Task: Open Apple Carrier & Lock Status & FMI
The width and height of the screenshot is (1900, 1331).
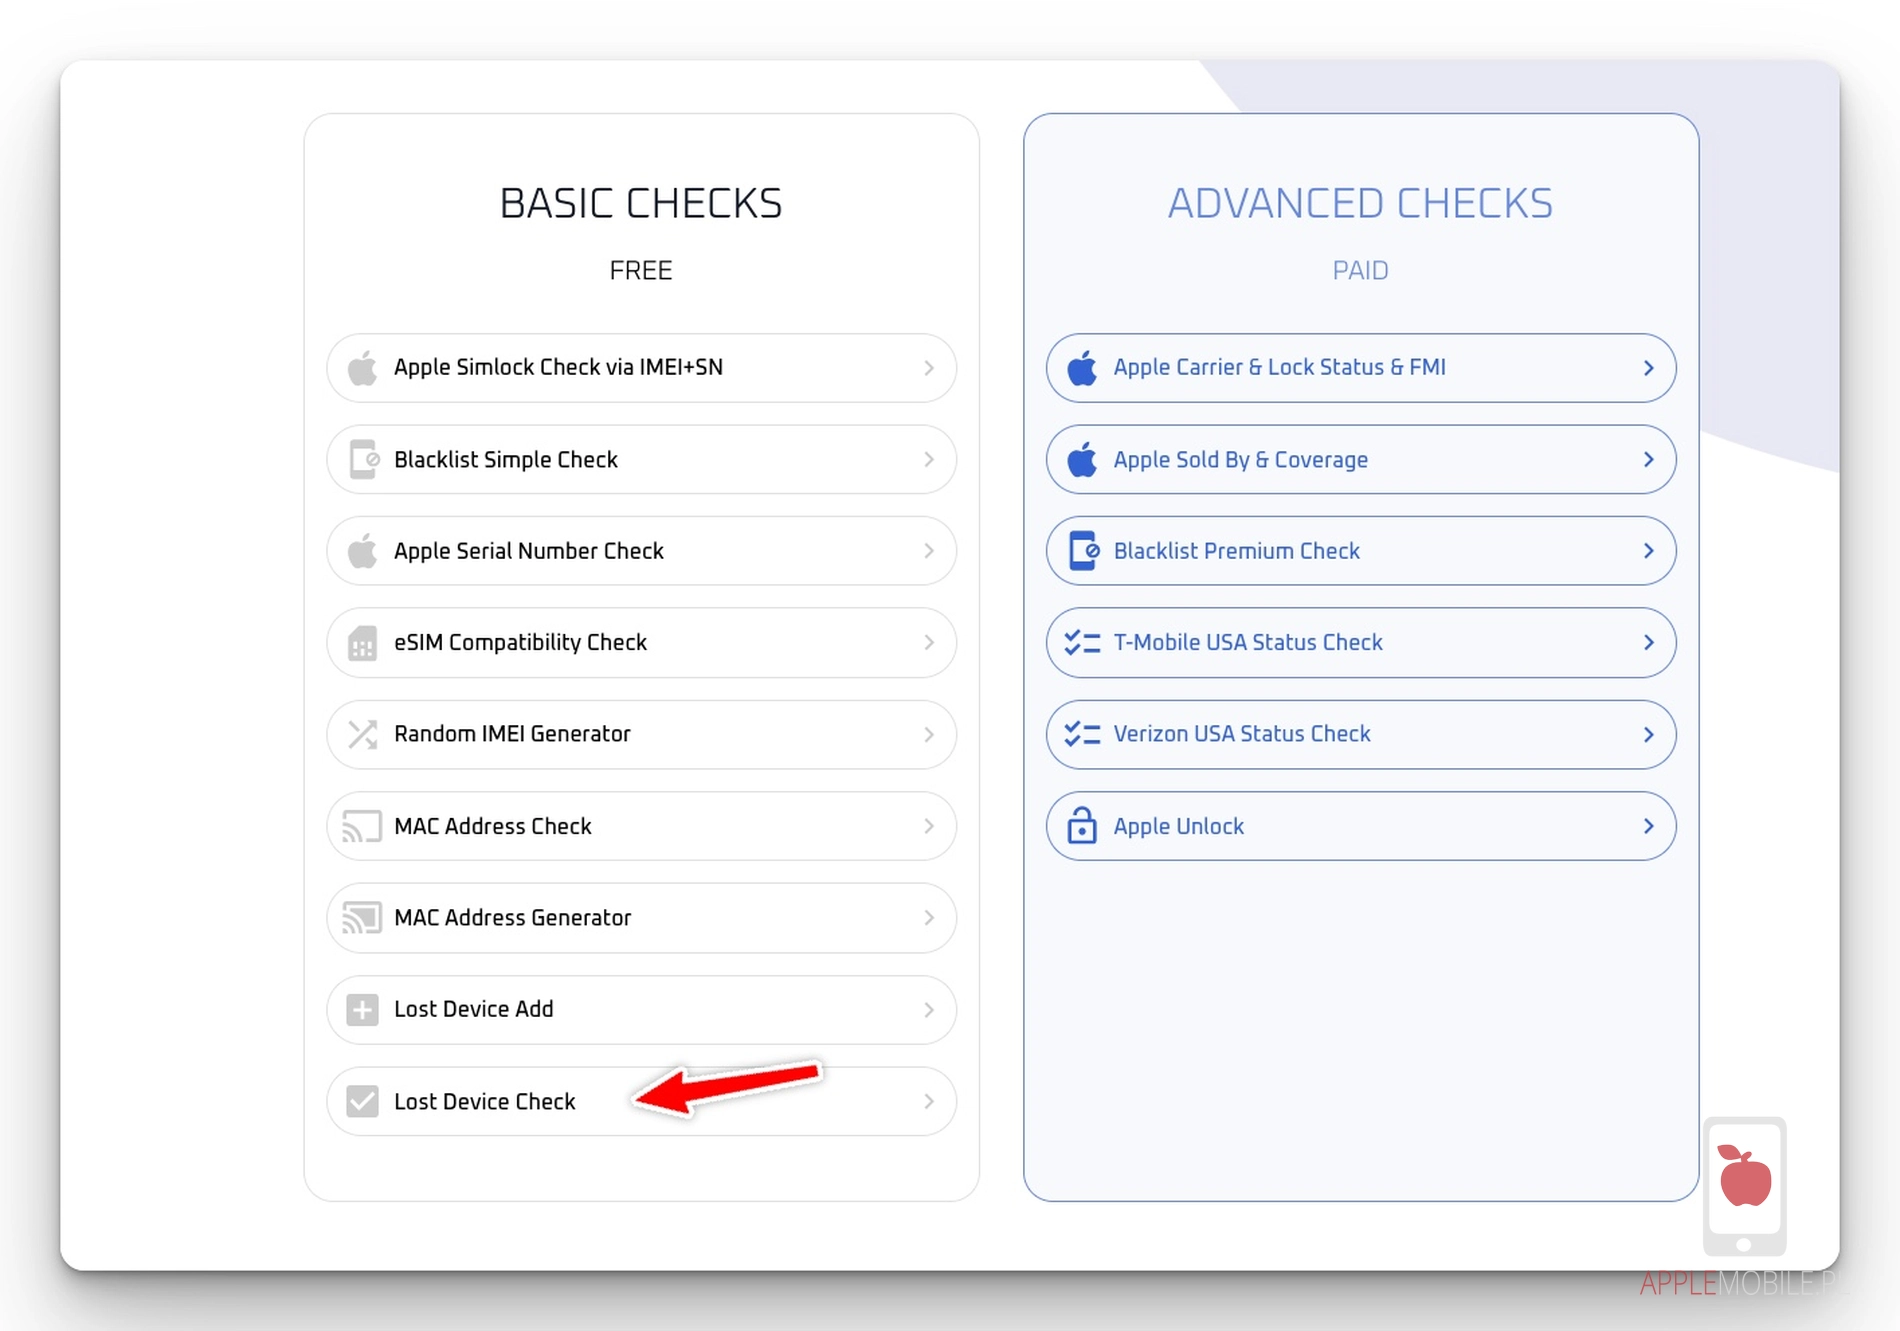Action: click(1279, 368)
